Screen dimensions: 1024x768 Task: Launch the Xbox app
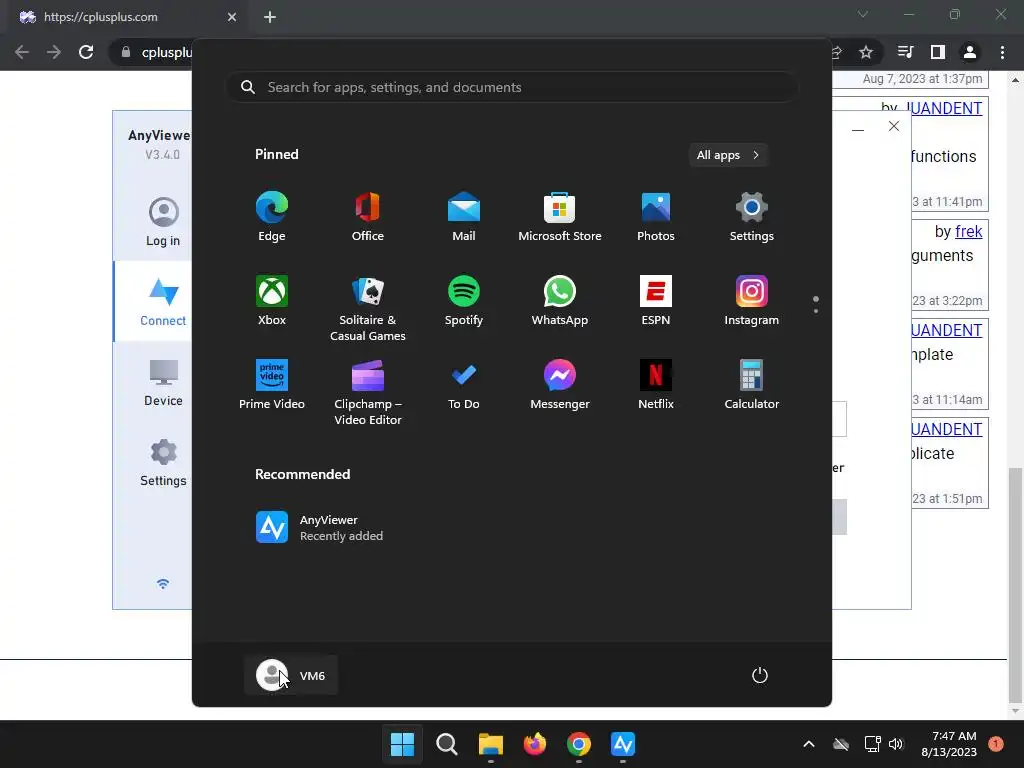point(272,301)
